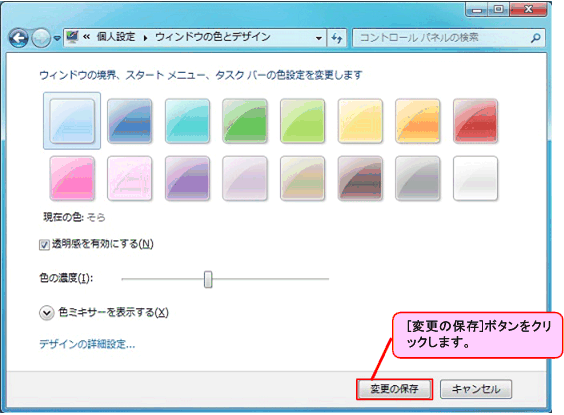Image resolution: width=564 pixels, height=415 pixels.
Task: Click the キャンセル button
Action: click(476, 389)
